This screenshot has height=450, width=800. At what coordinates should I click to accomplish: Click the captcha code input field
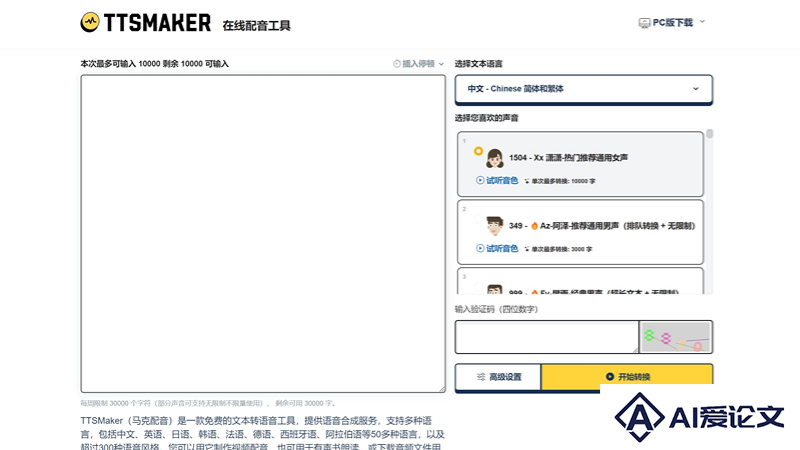click(x=546, y=337)
